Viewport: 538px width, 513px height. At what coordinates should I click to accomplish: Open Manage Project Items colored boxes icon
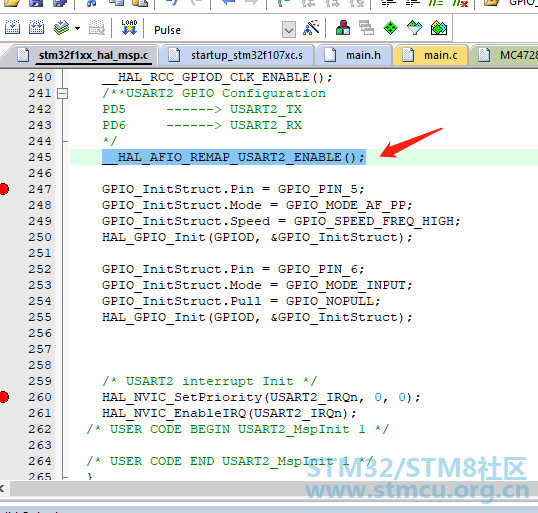pyautogui.click(x=343, y=27)
